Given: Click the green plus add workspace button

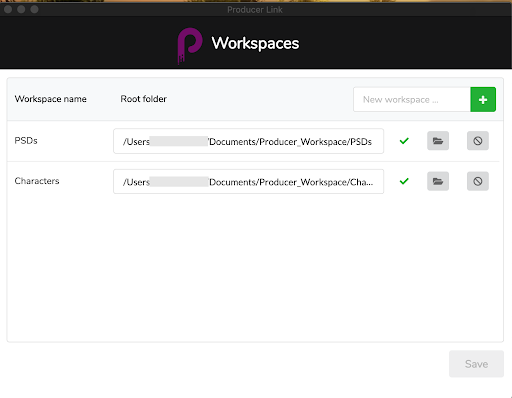Looking at the screenshot, I should coord(483,99).
